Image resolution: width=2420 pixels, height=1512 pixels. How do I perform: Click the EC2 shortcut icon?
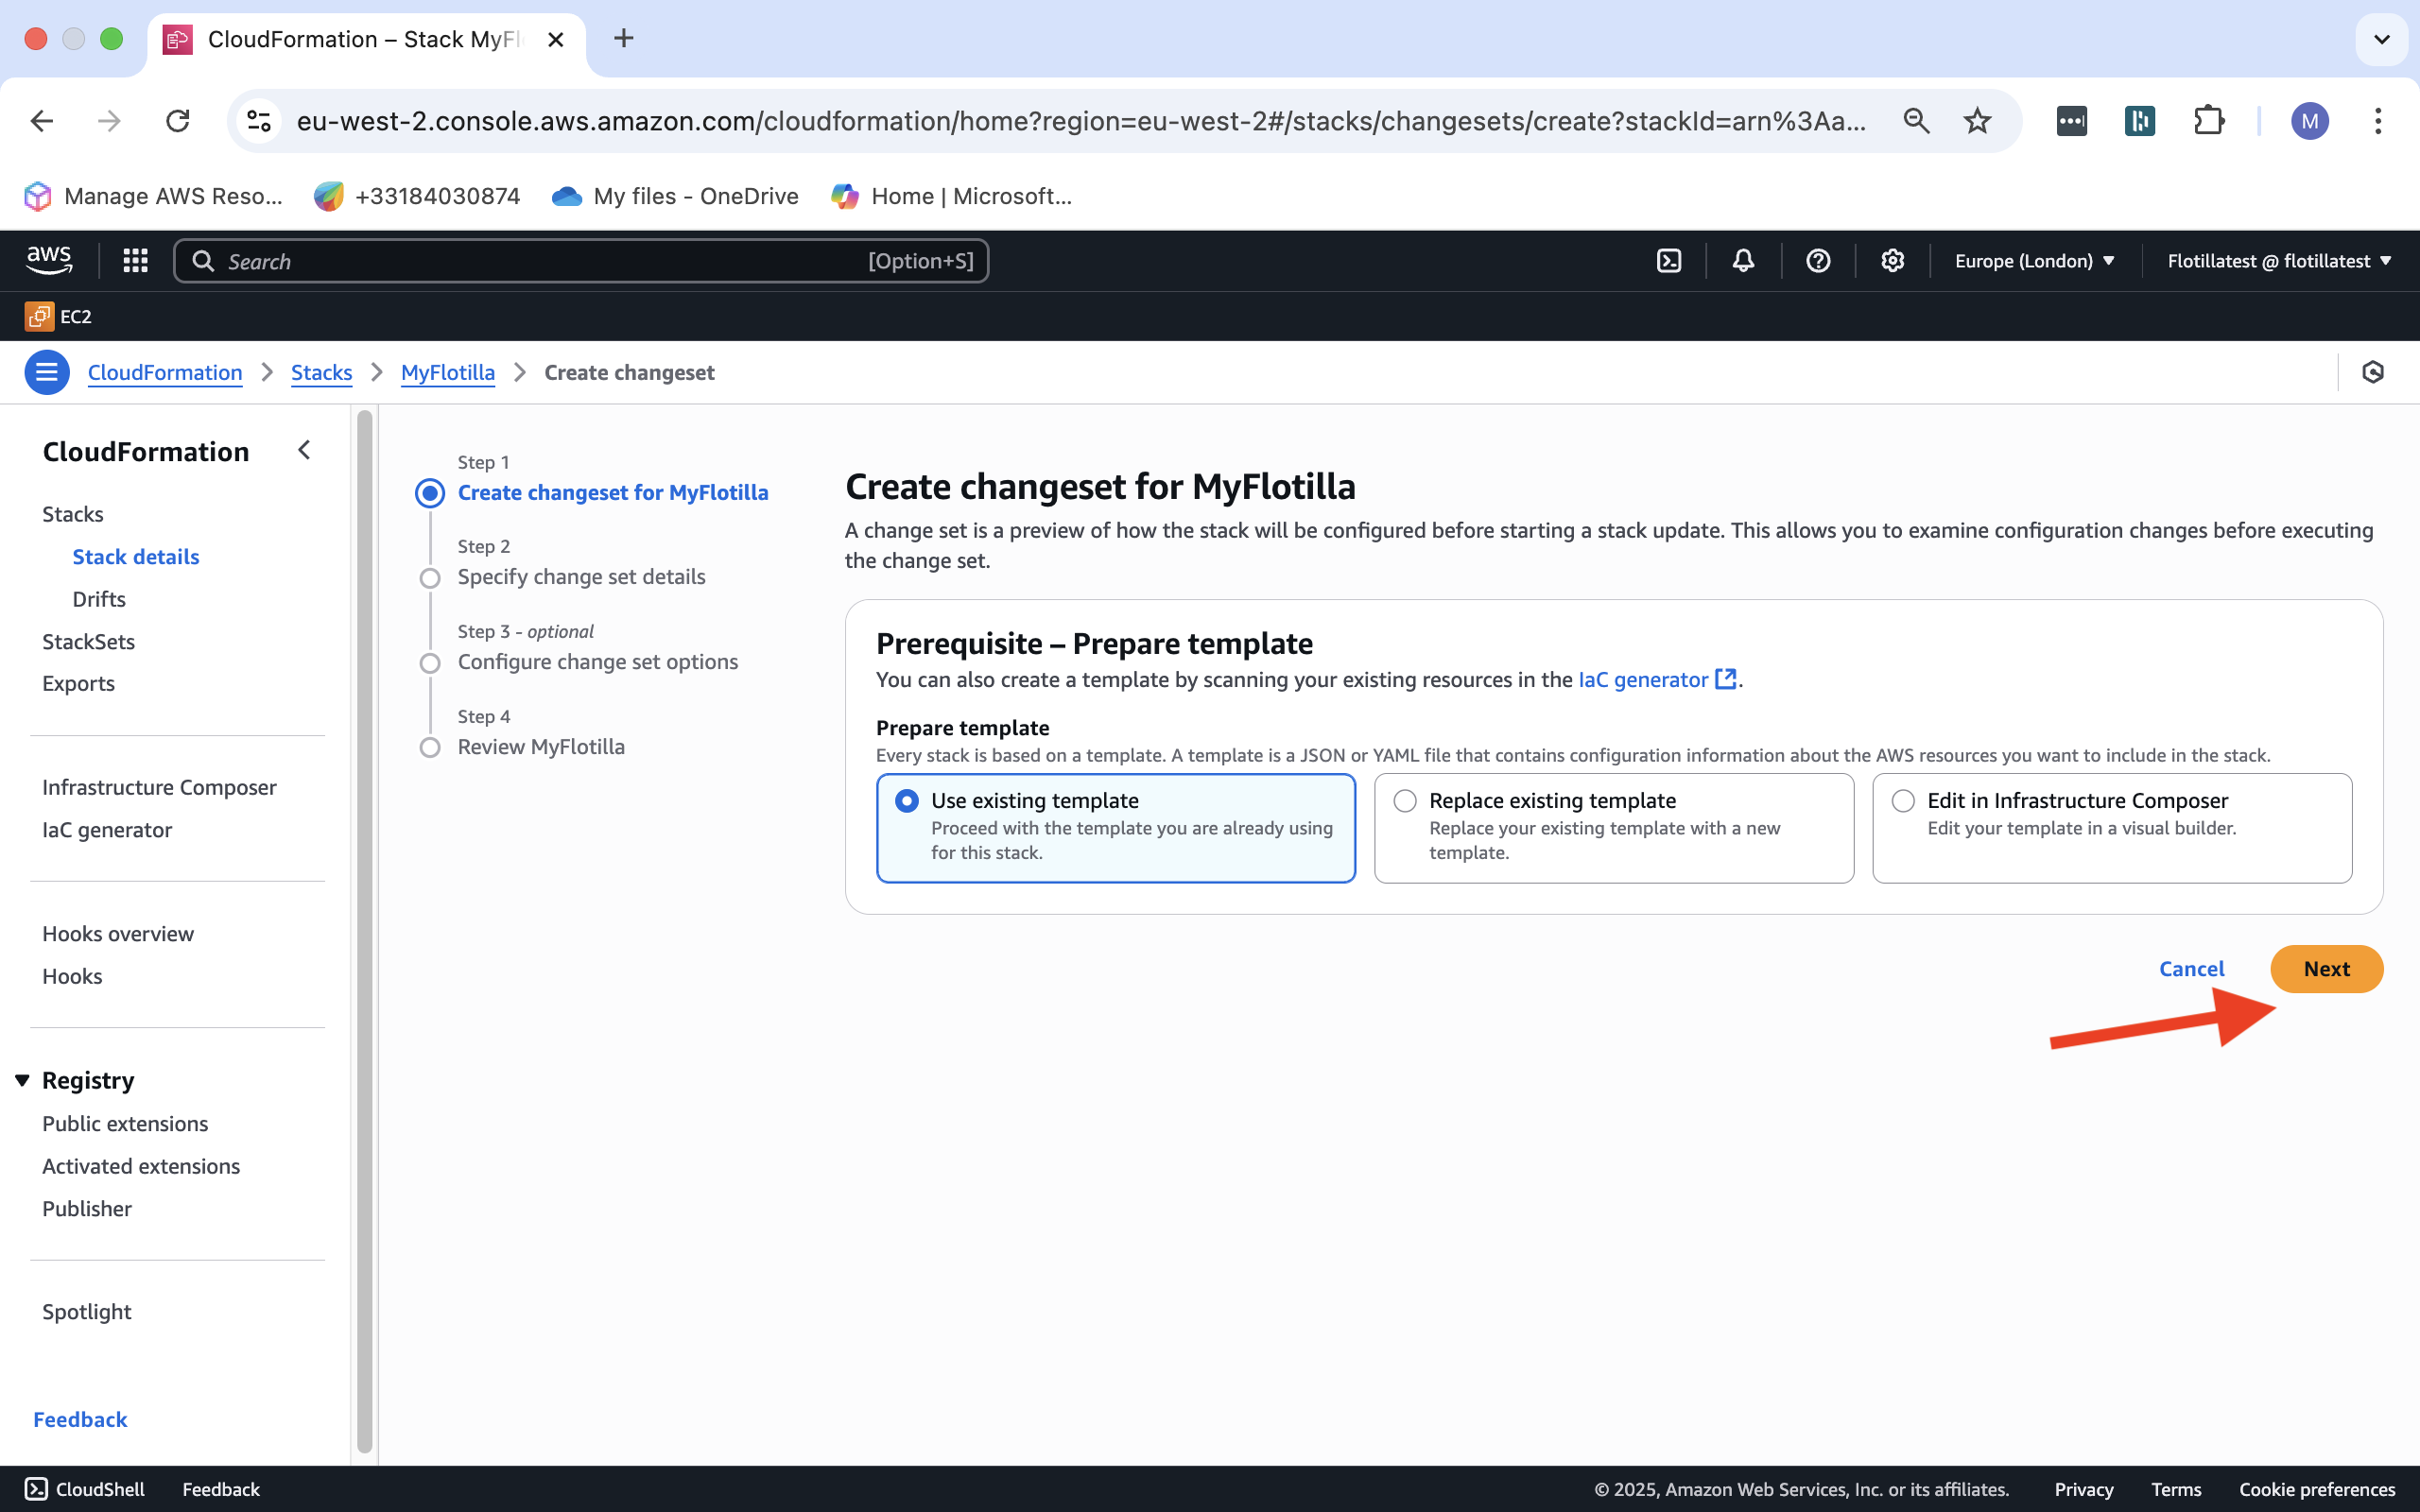[x=39, y=316]
